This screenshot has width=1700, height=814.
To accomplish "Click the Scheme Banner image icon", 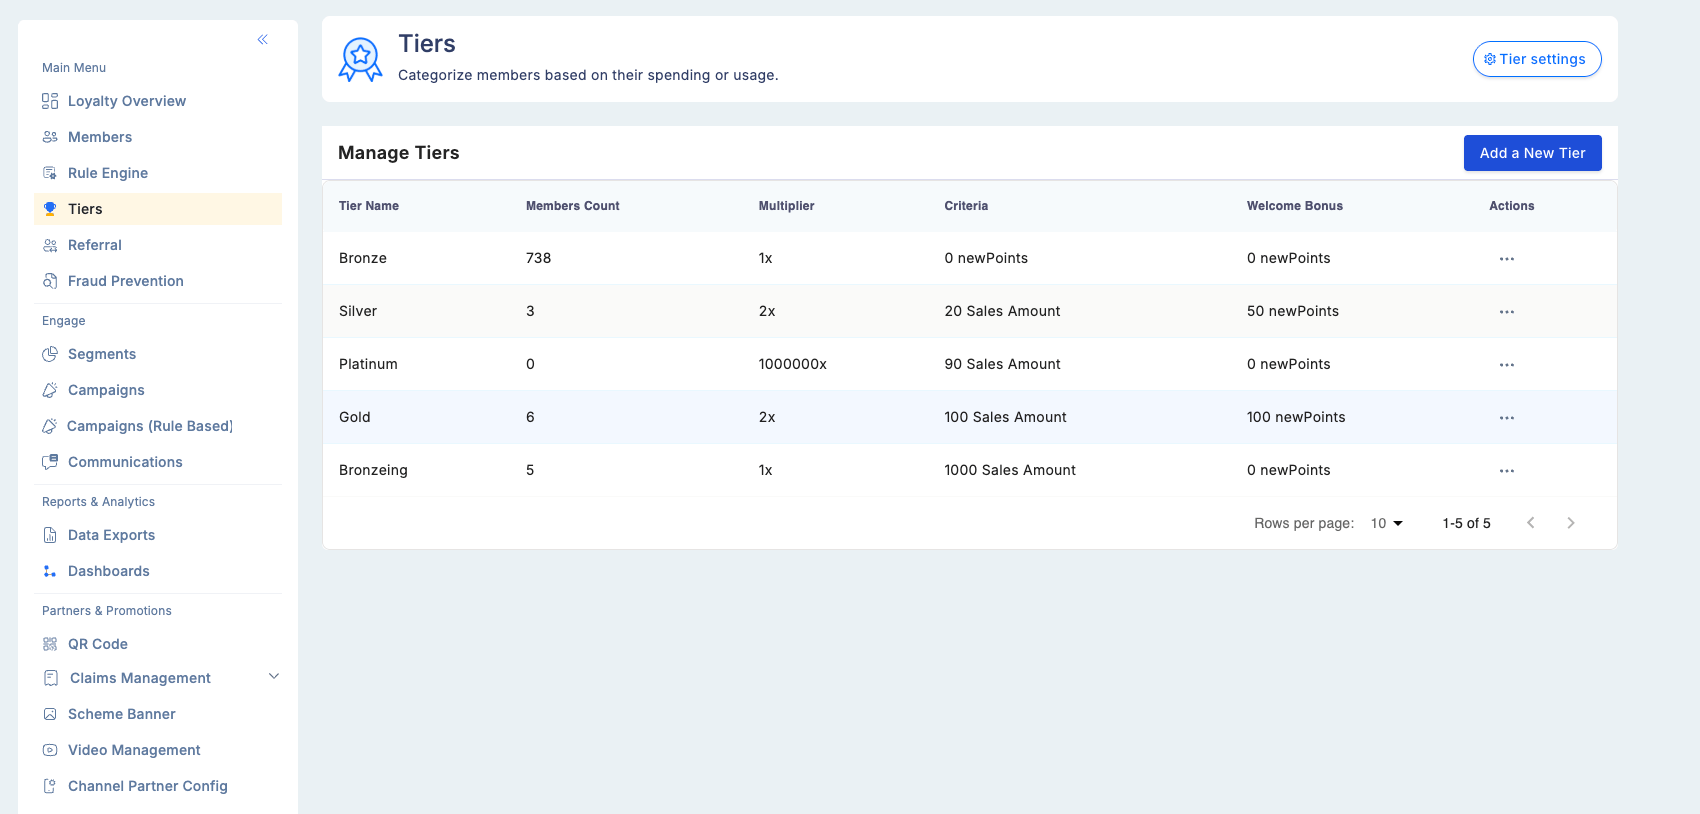I will (50, 714).
